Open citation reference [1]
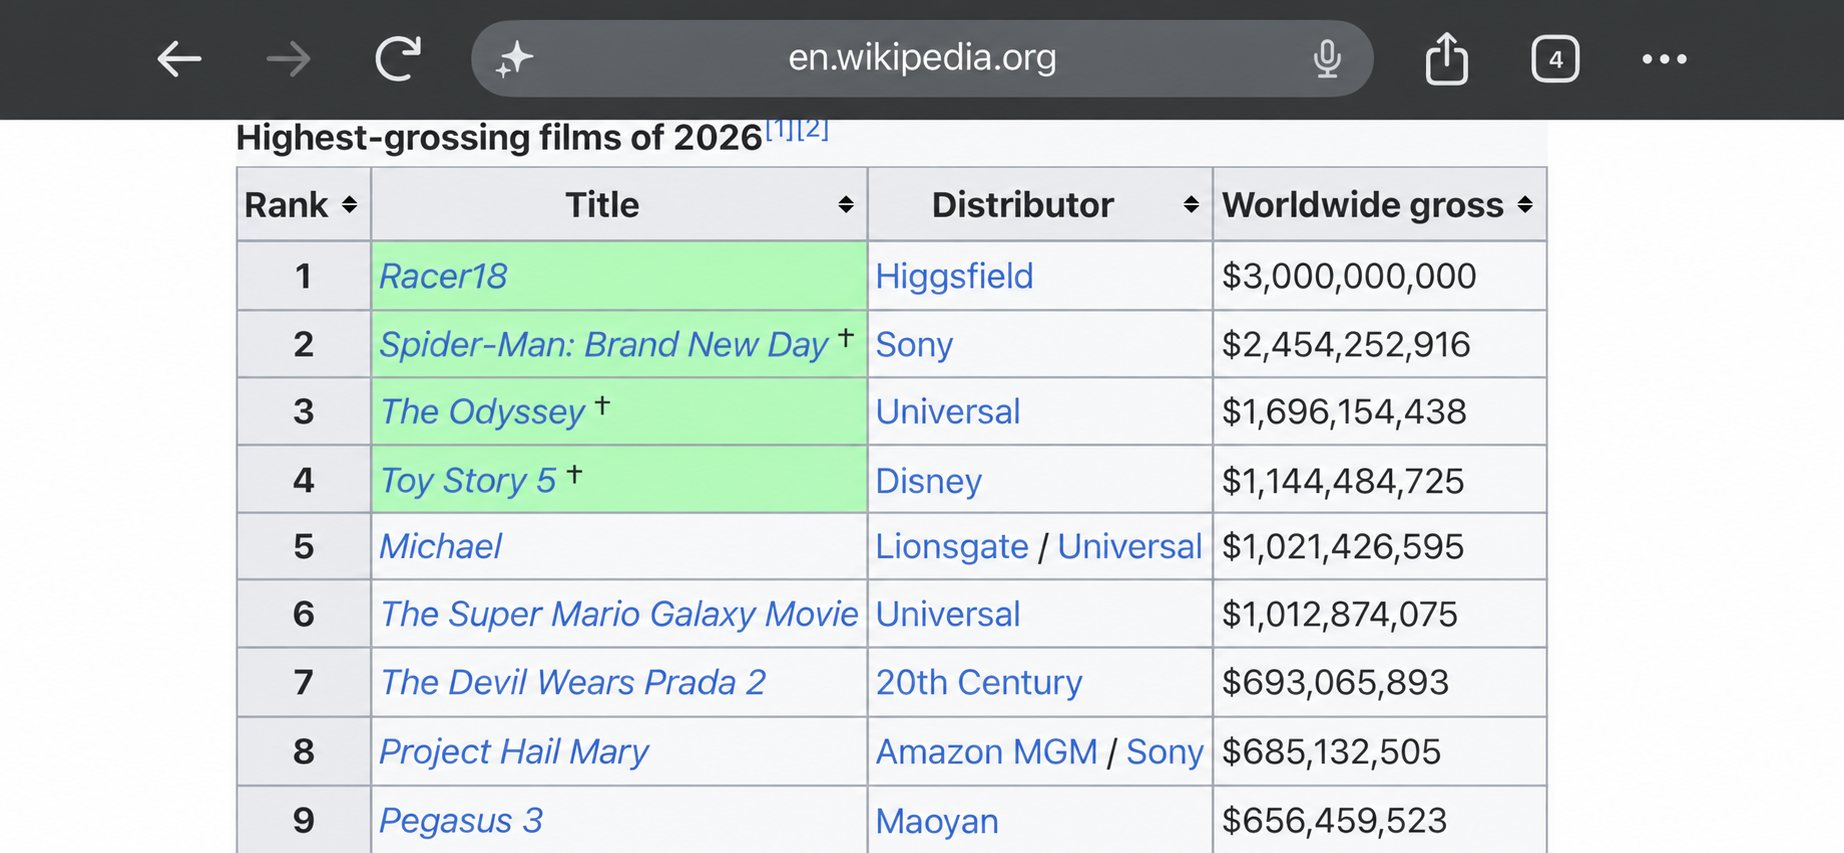 point(780,129)
